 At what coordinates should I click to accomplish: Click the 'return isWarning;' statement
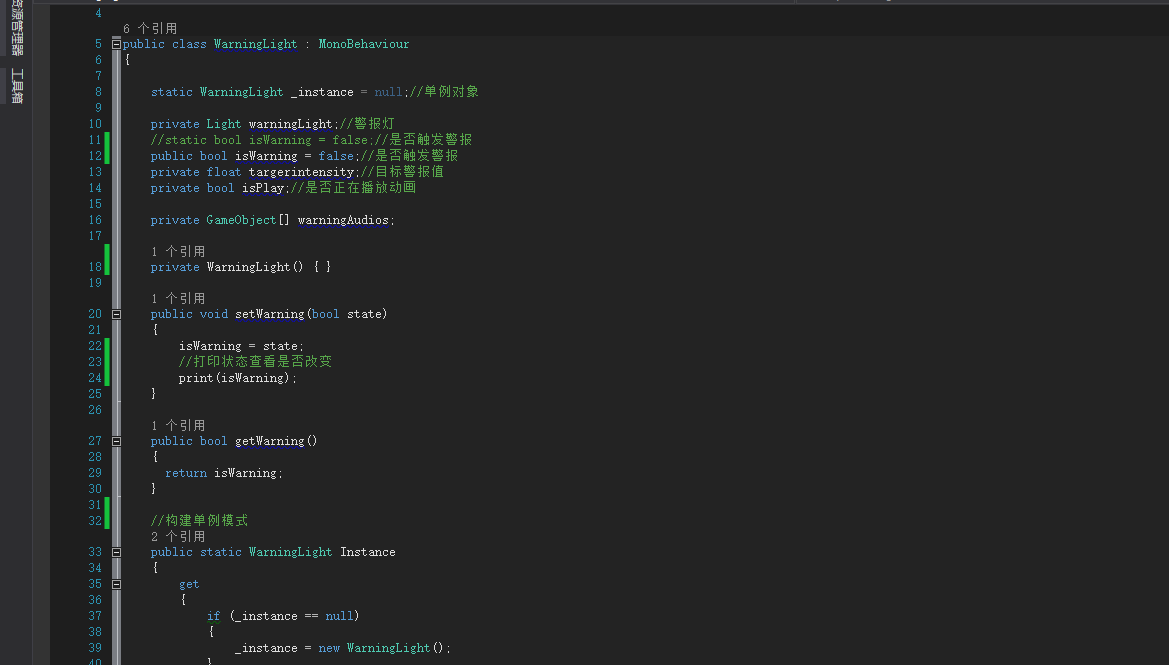pyautogui.click(x=224, y=473)
